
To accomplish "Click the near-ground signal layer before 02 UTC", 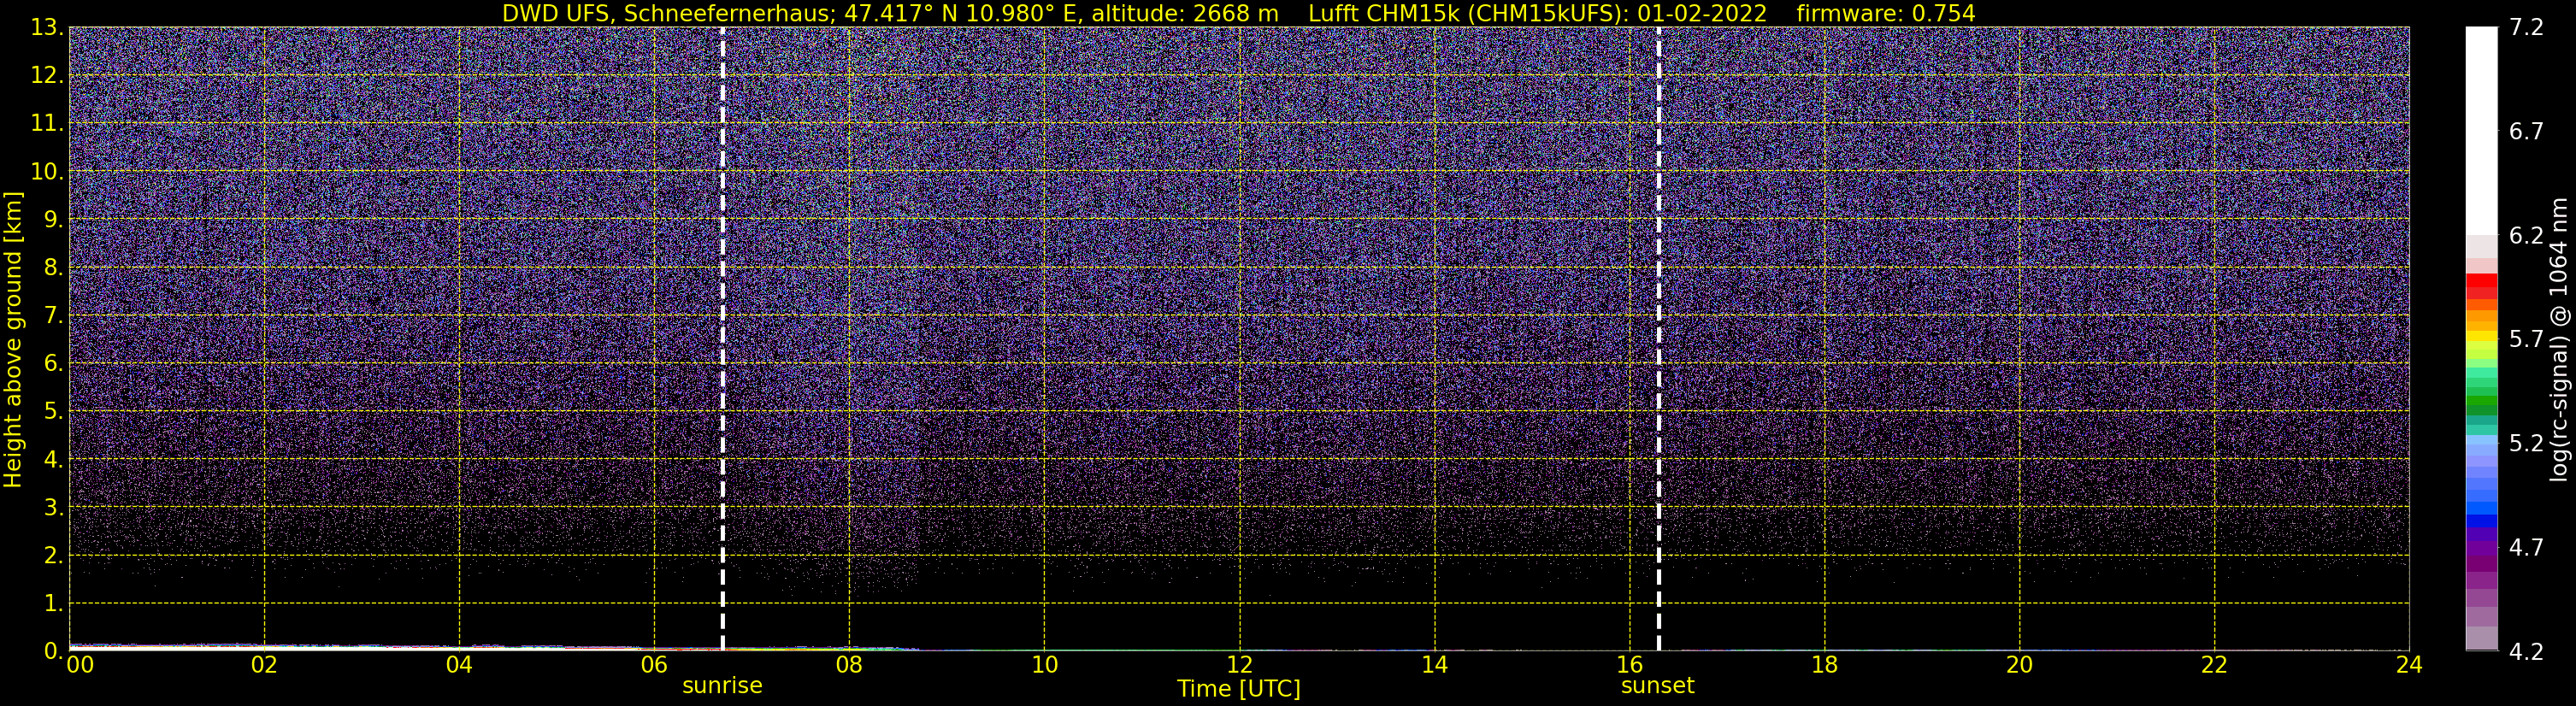I will point(166,647).
